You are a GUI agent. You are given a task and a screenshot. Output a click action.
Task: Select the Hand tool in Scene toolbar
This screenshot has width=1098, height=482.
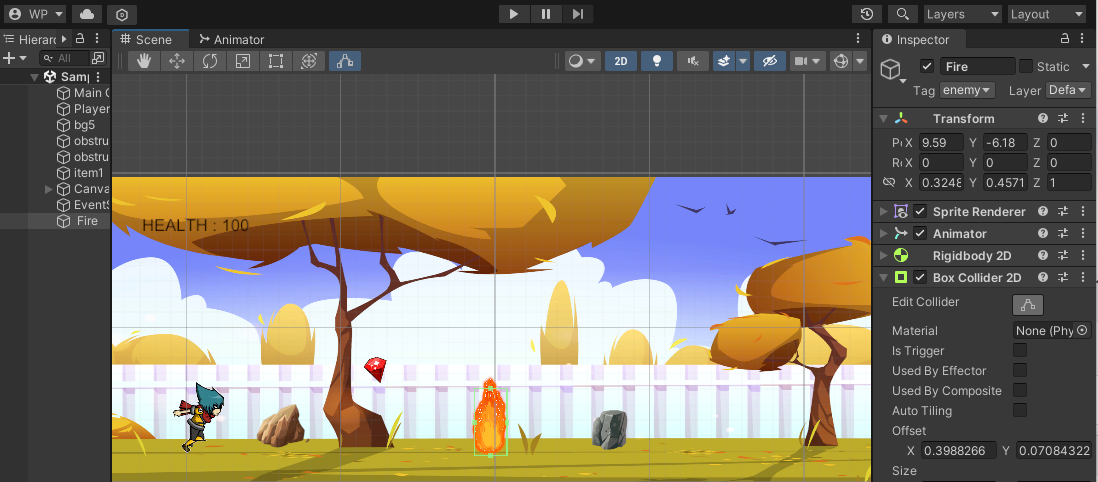click(144, 61)
